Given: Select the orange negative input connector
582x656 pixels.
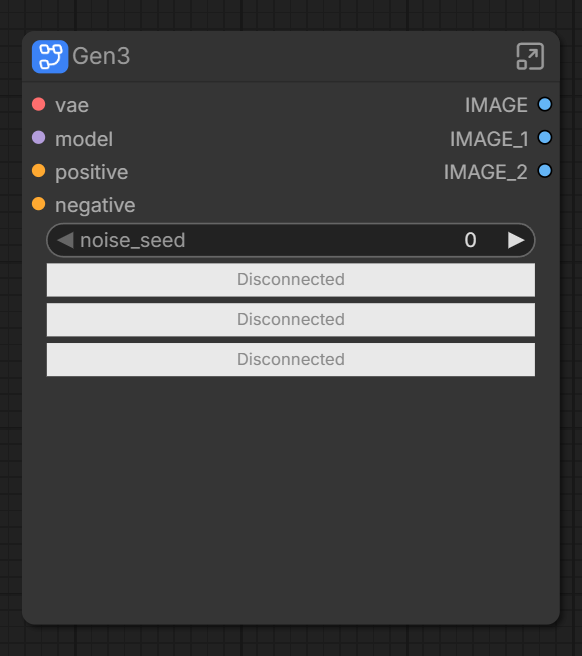Looking at the screenshot, I should 38,204.
